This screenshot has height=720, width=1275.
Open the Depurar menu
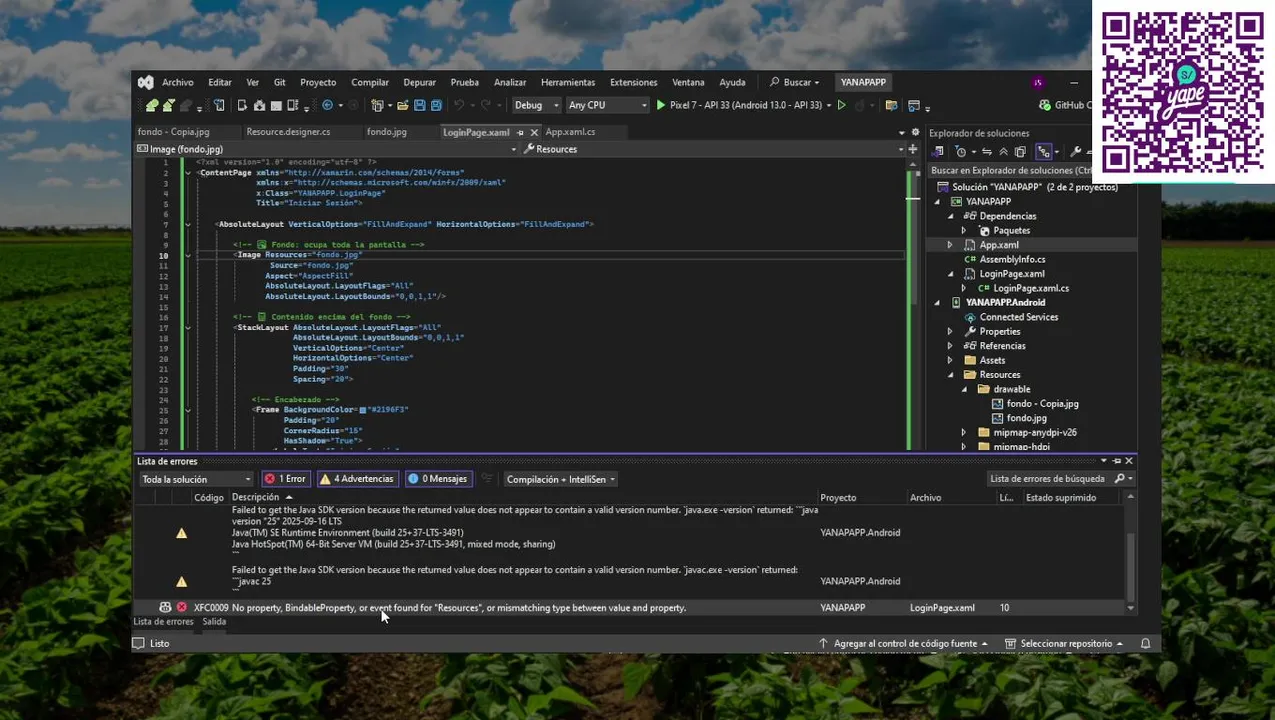[x=419, y=82]
